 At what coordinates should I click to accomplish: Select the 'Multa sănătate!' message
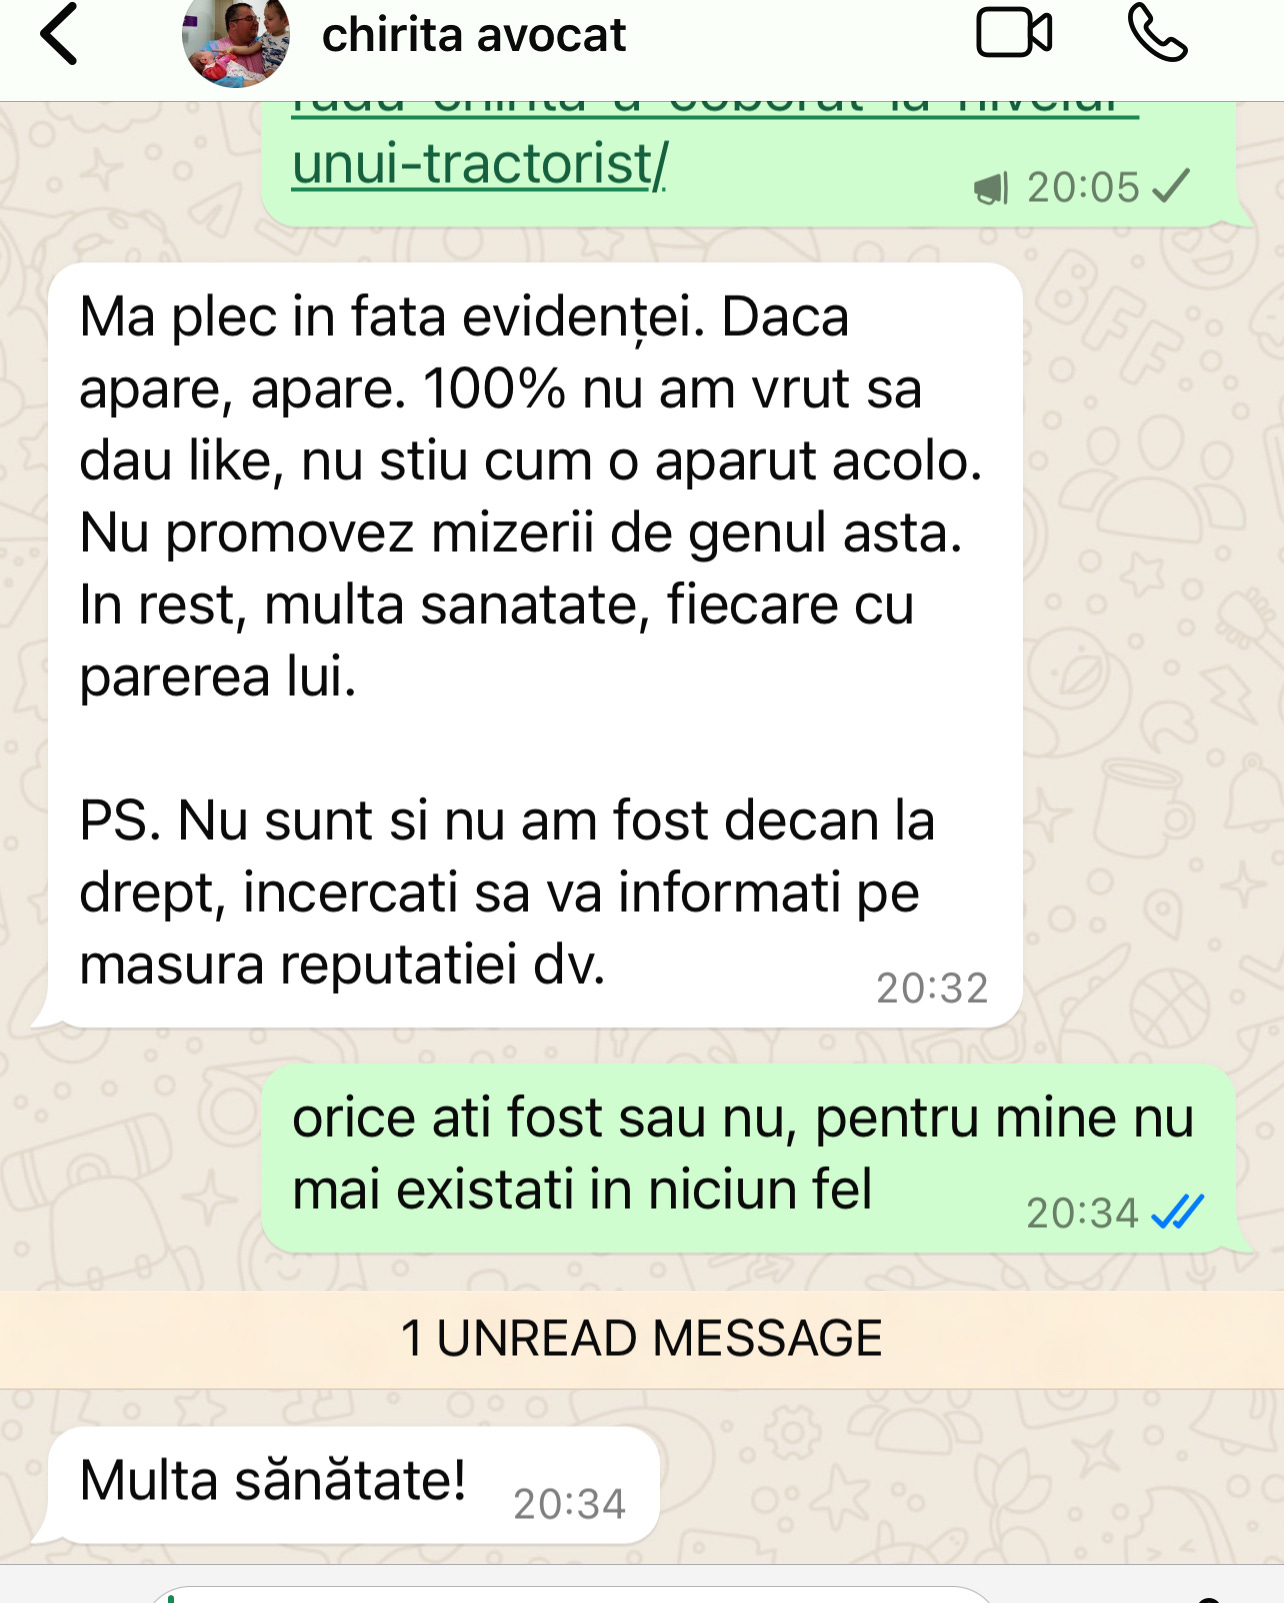(x=354, y=1484)
